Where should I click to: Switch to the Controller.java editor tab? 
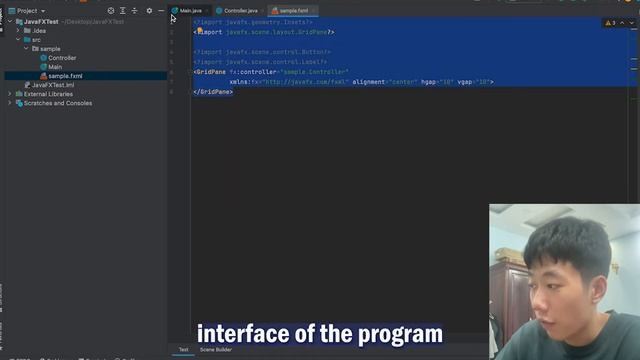(x=240, y=11)
